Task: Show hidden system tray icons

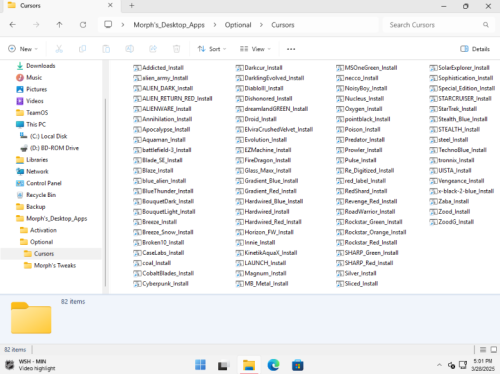Action: click(x=439, y=365)
